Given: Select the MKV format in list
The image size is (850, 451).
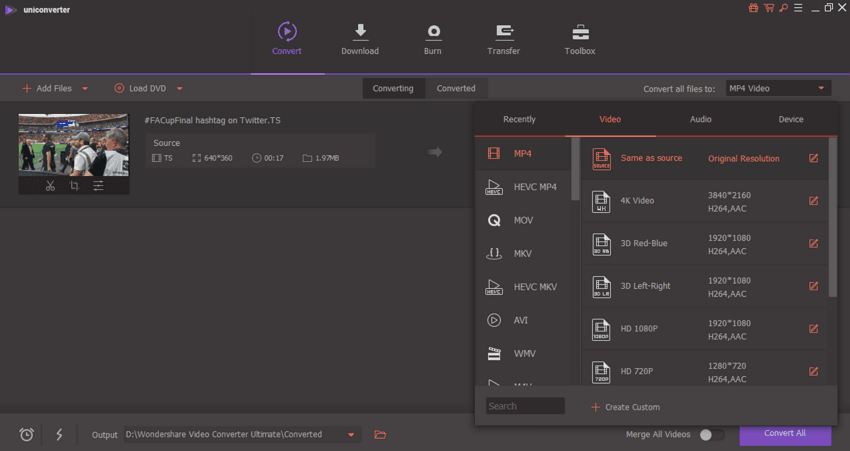Looking at the screenshot, I should (x=522, y=254).
